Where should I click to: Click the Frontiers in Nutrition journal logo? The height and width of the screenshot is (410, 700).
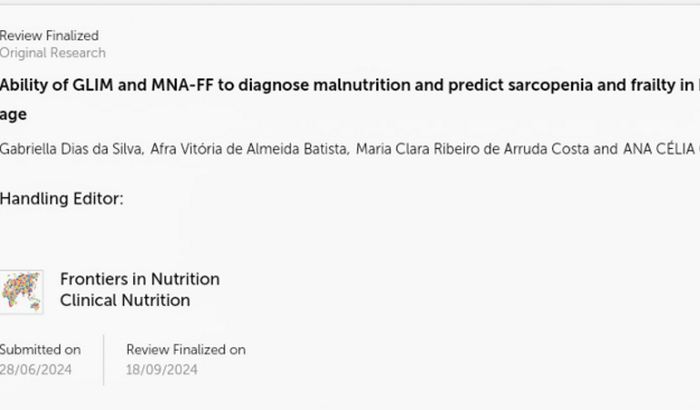point(21,293)
